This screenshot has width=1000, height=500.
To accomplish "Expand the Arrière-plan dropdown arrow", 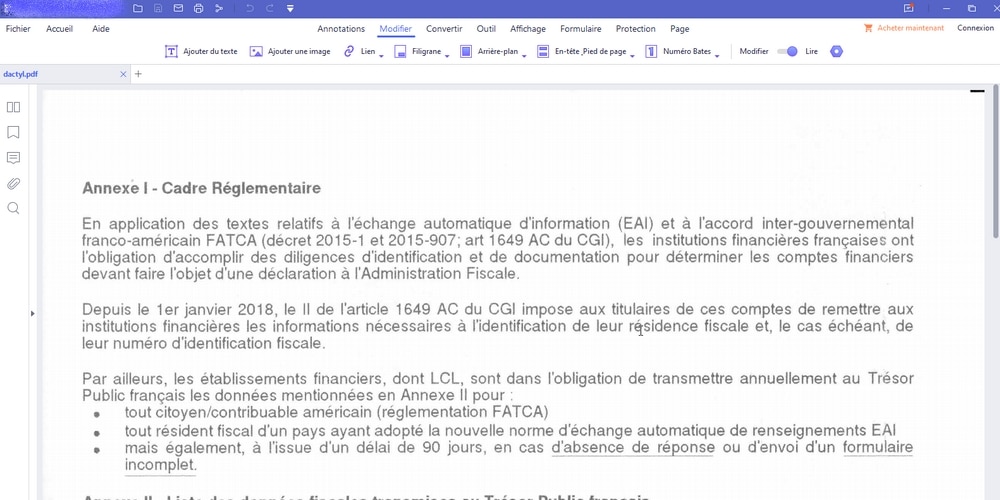I will pyautogui.click(x=524, y=56).
